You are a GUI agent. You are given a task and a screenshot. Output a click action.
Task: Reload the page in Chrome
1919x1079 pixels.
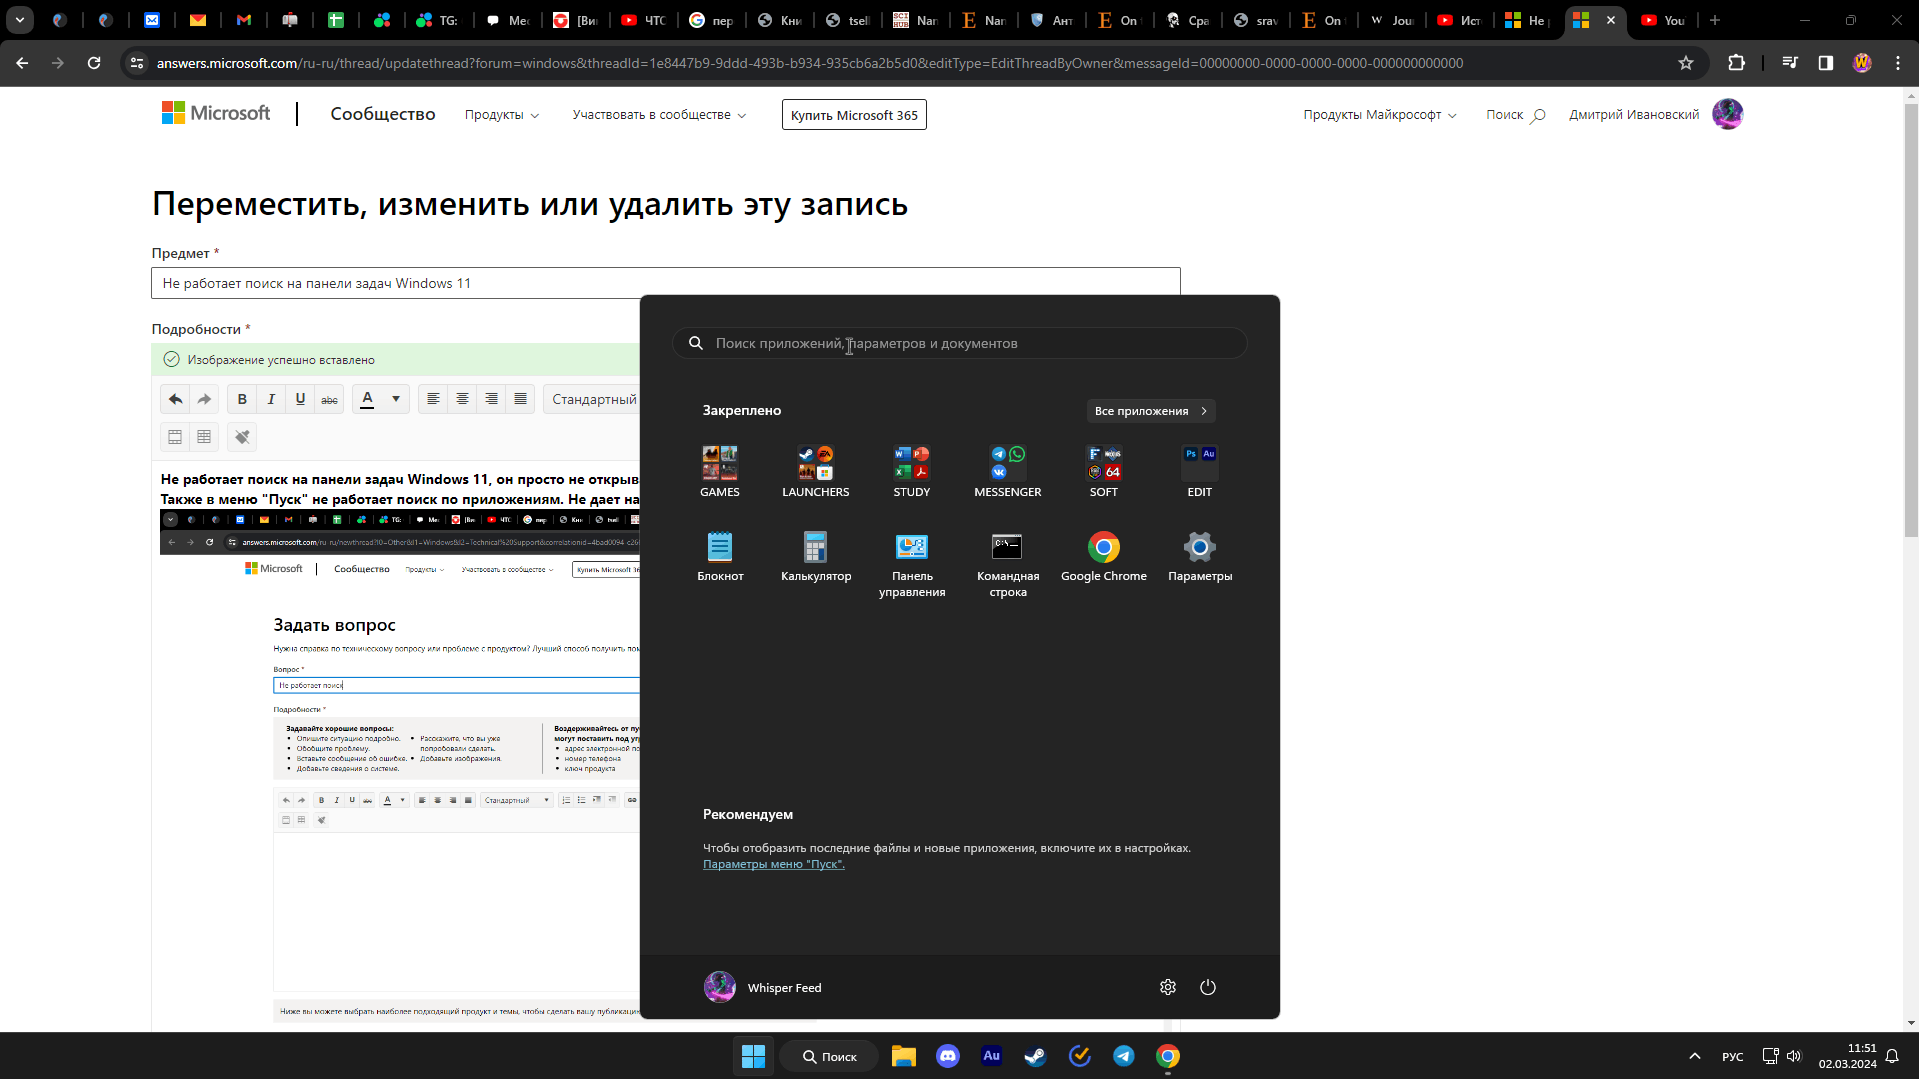(94, 63)
